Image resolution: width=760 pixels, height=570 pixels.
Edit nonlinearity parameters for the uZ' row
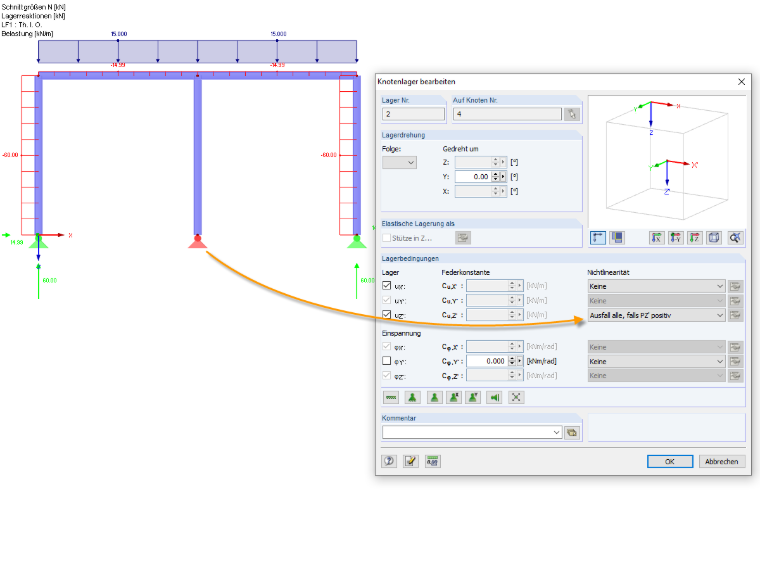[x=735, y=315]
